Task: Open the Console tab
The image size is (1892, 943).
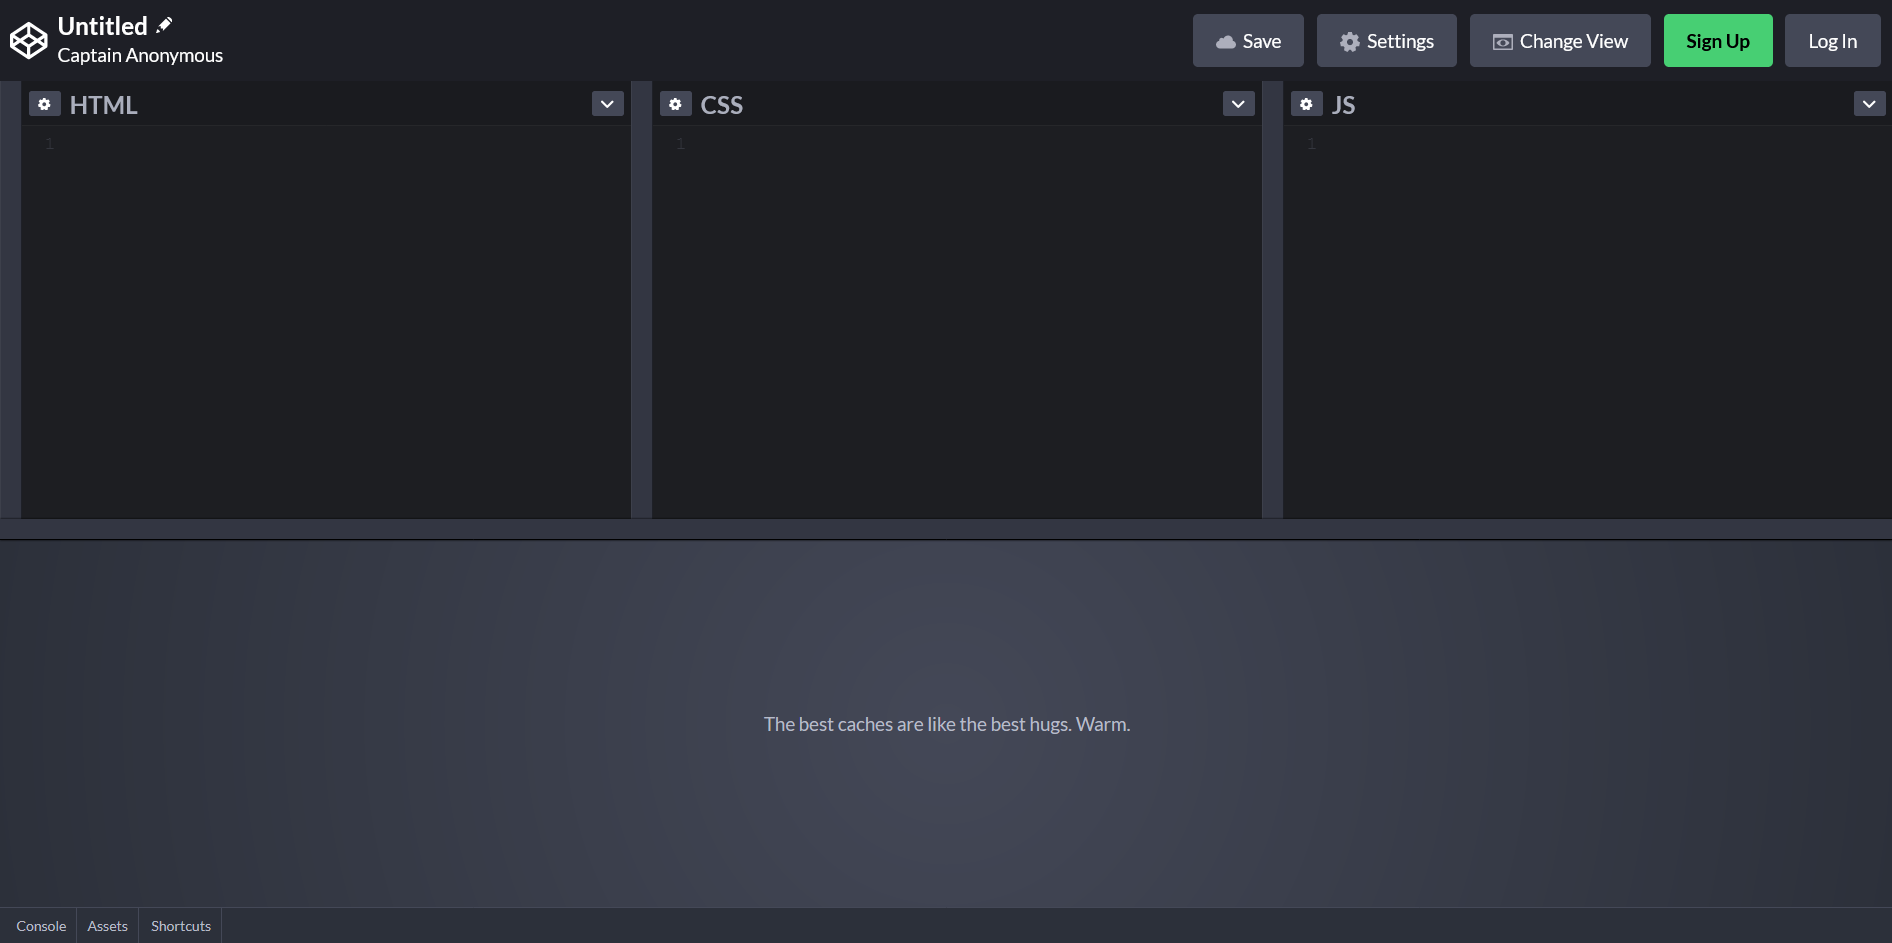Action: coord(41,926)
